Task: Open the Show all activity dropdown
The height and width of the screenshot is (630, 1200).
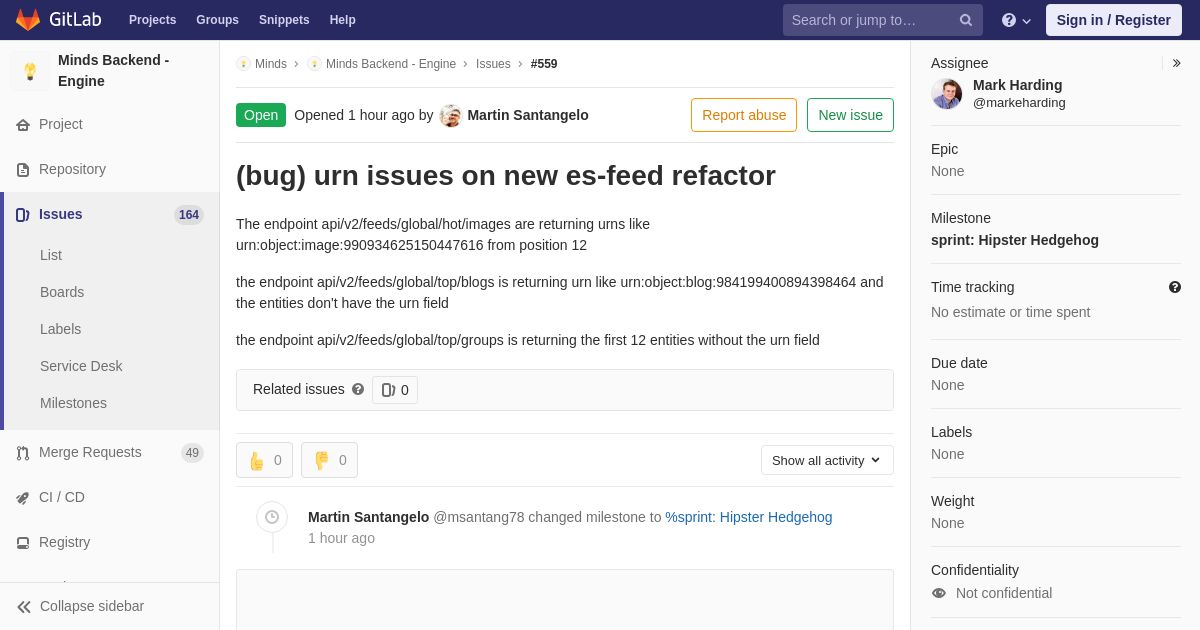Action: (827, 460)
